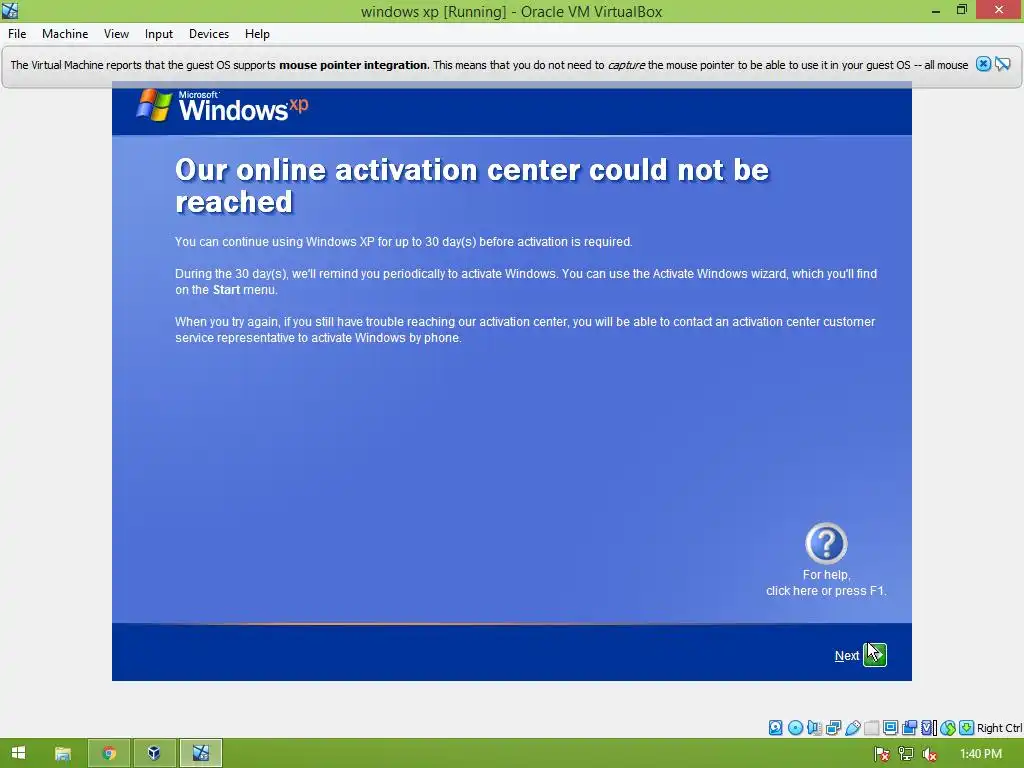Click the optical drive status icon
The height and width of the screenshot is (768, 1024).
pyautogui.click(x=795, y=728)
